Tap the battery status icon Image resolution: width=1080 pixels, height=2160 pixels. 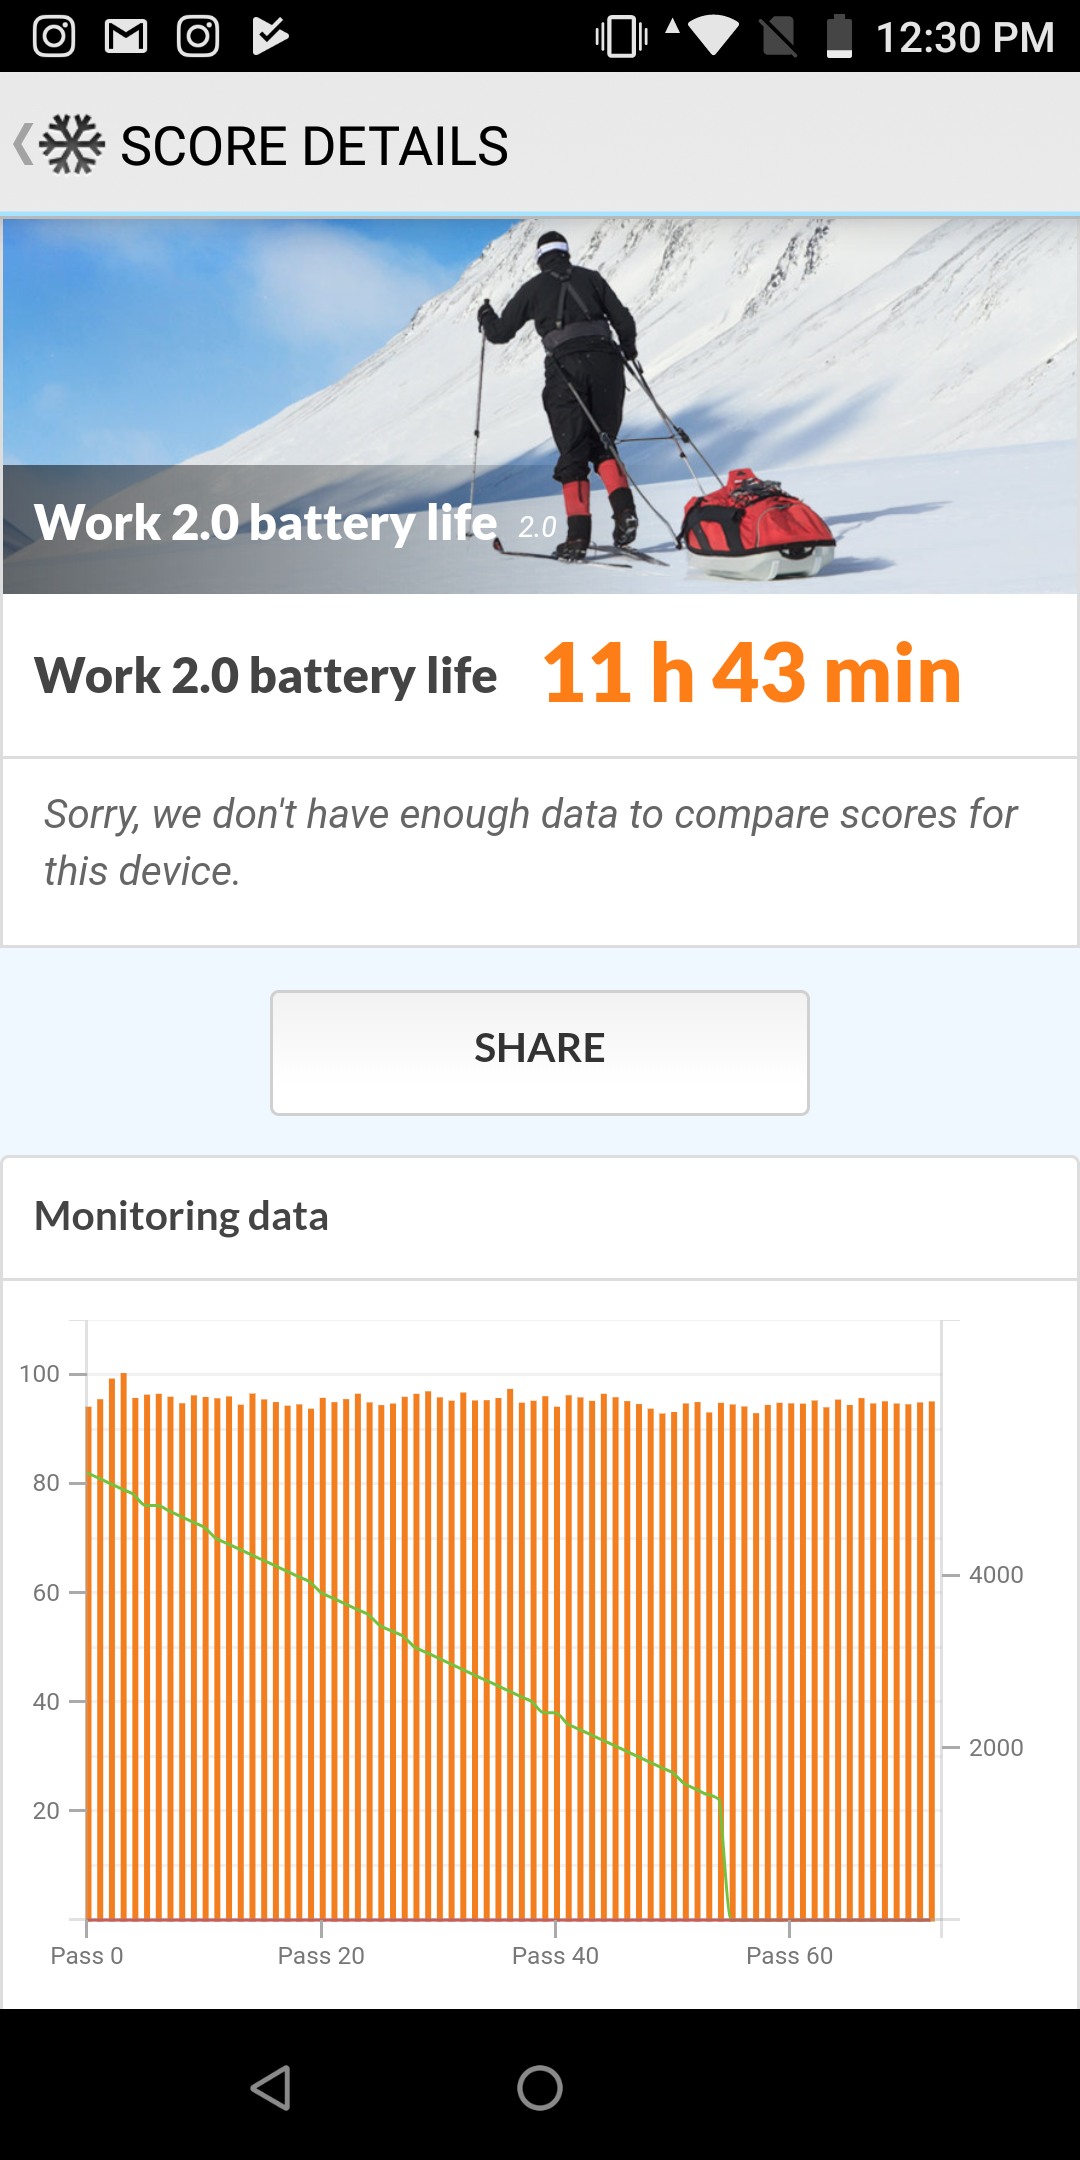pyautogui.click(x=839, y=37)
